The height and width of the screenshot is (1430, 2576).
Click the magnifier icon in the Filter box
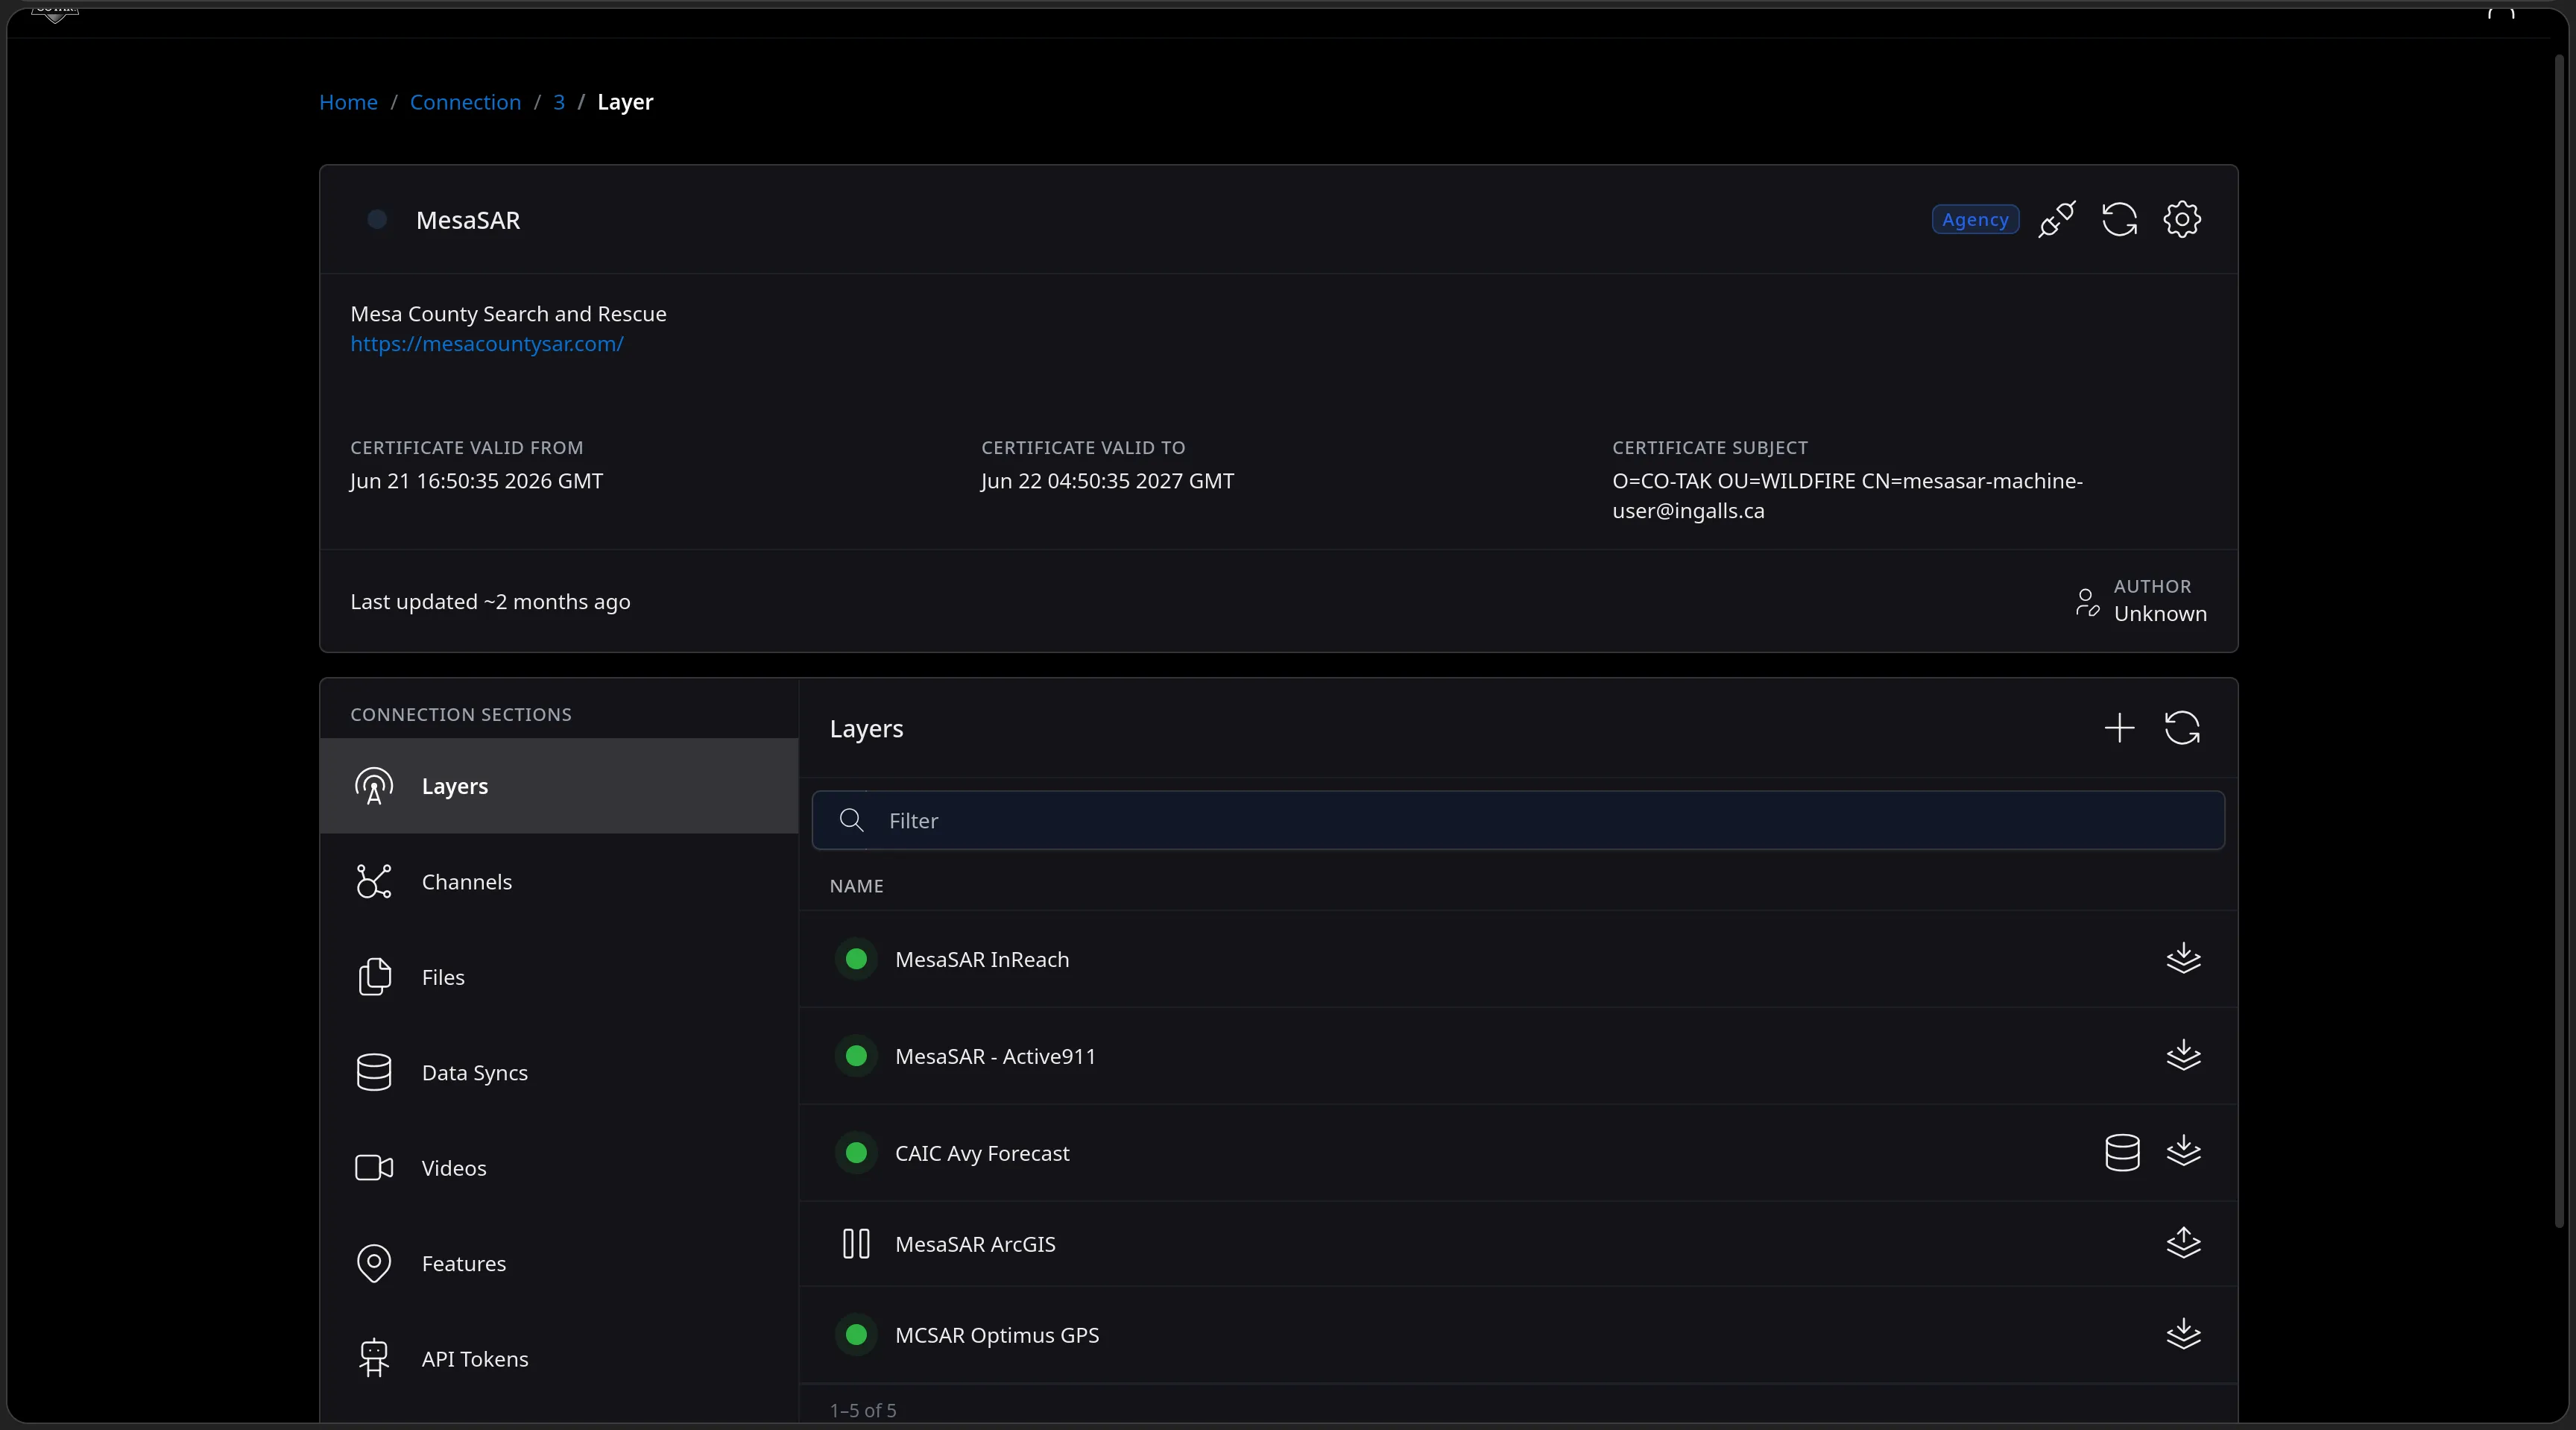(851, 820)
